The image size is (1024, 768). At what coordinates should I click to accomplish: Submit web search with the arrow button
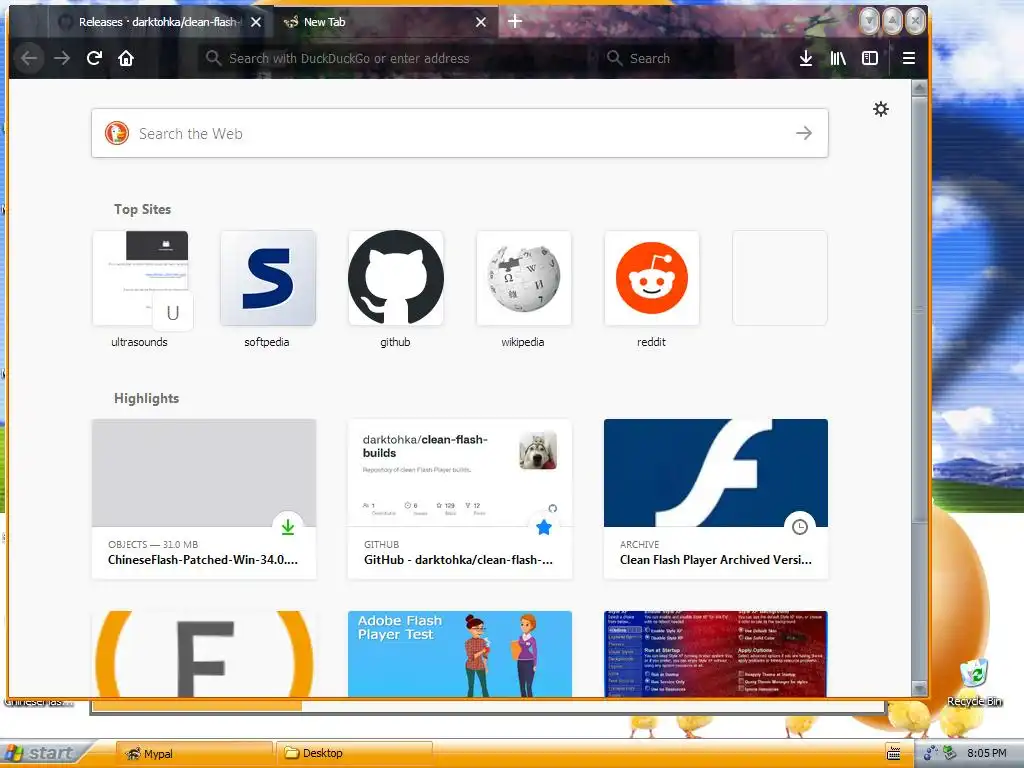[x=804, y=133]
